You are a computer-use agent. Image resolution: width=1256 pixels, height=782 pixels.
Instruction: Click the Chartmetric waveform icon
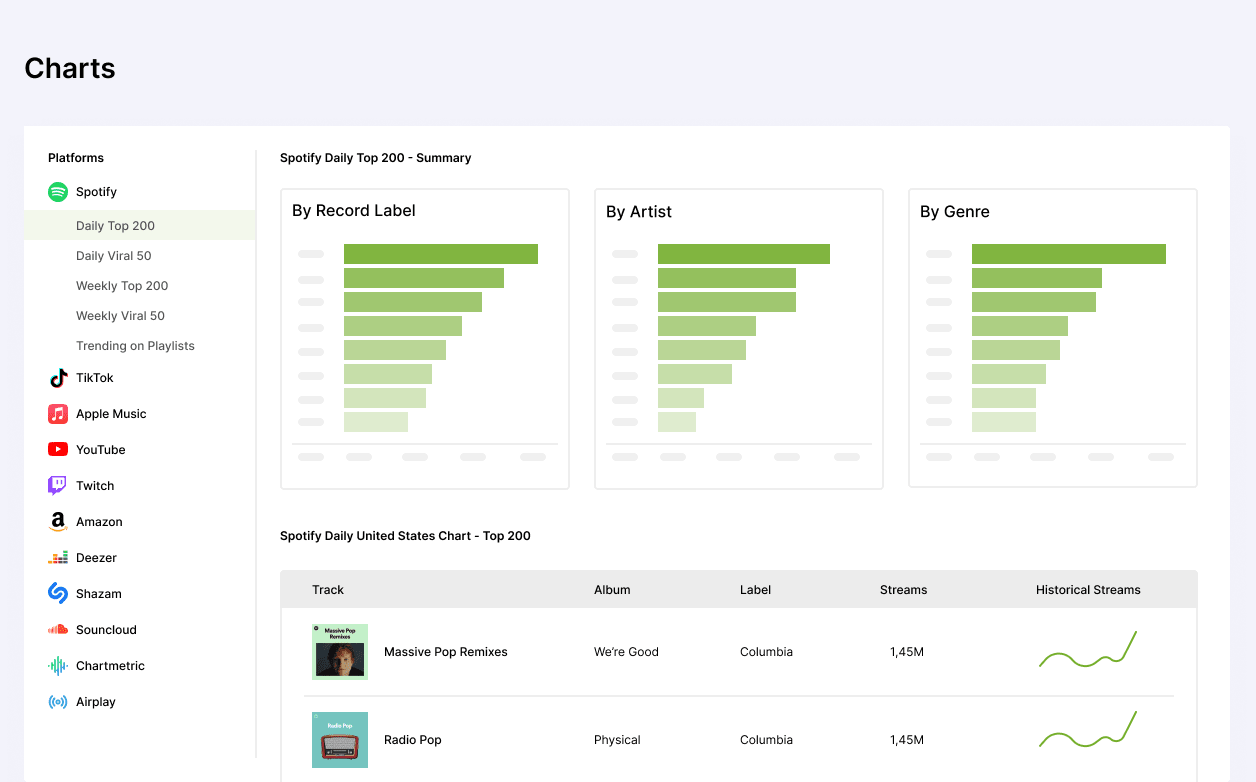coord(58,666)
